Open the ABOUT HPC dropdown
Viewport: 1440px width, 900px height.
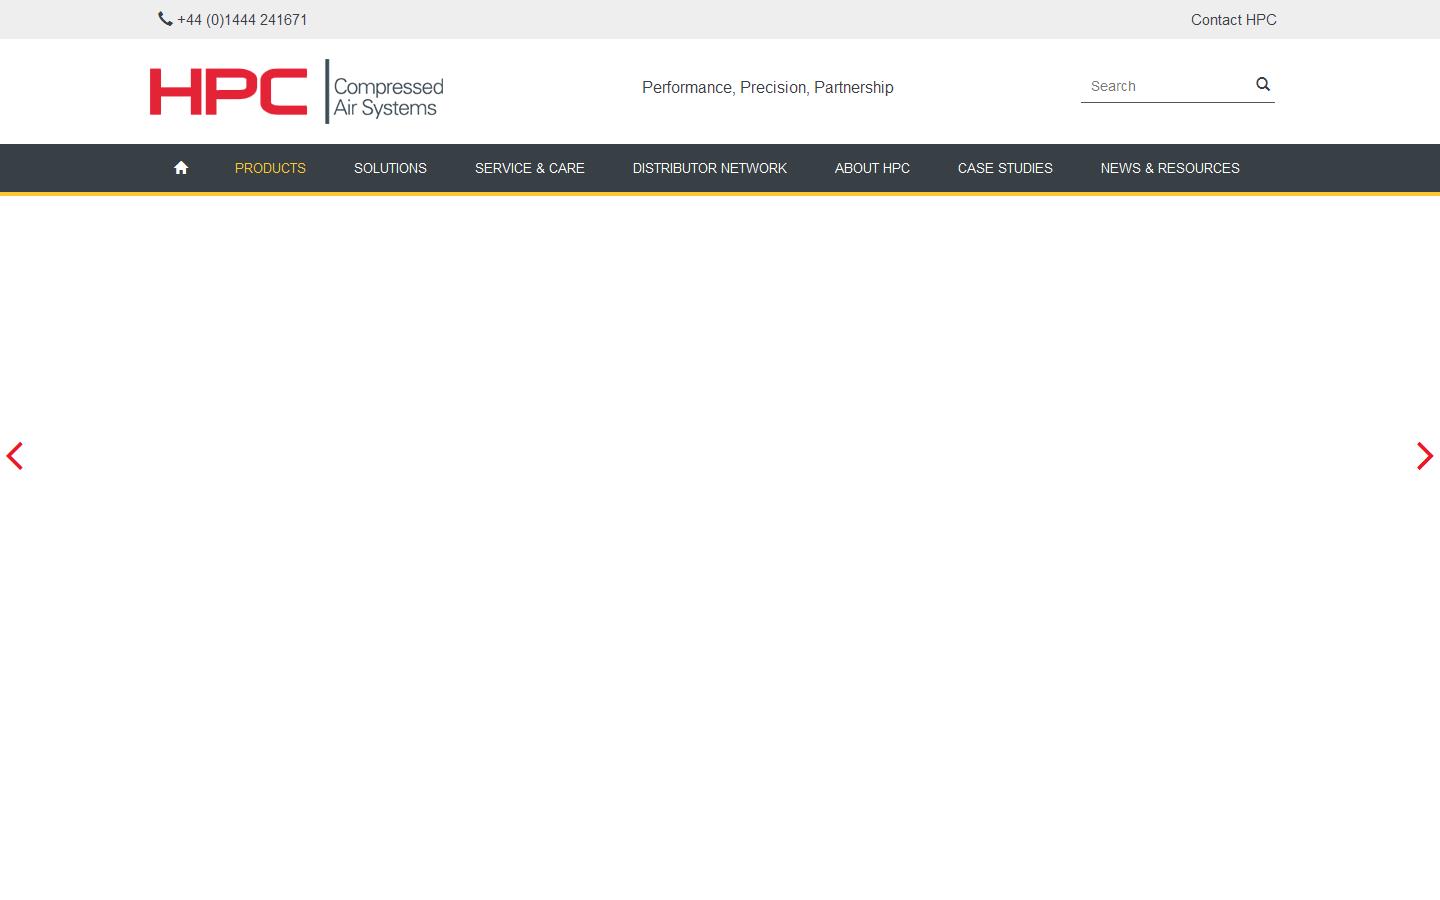(871, 168)
